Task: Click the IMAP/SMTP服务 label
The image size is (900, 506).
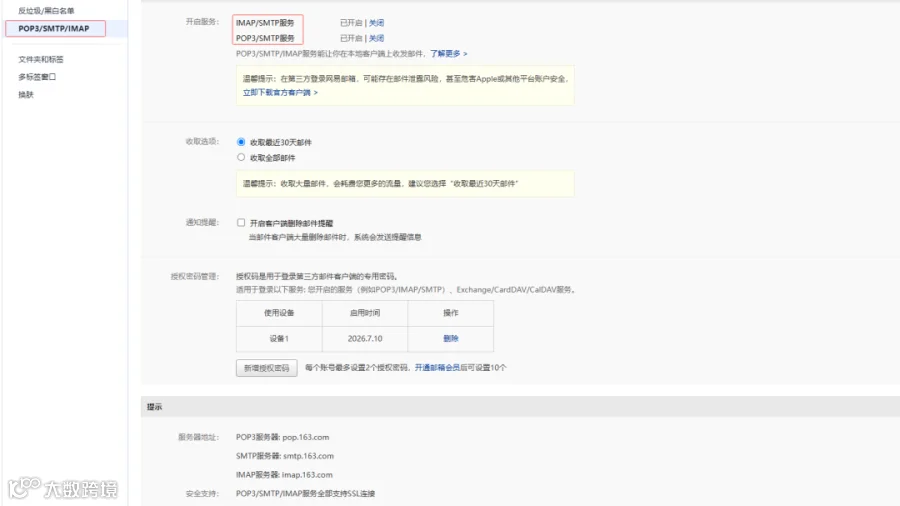Action: point(265,23)
